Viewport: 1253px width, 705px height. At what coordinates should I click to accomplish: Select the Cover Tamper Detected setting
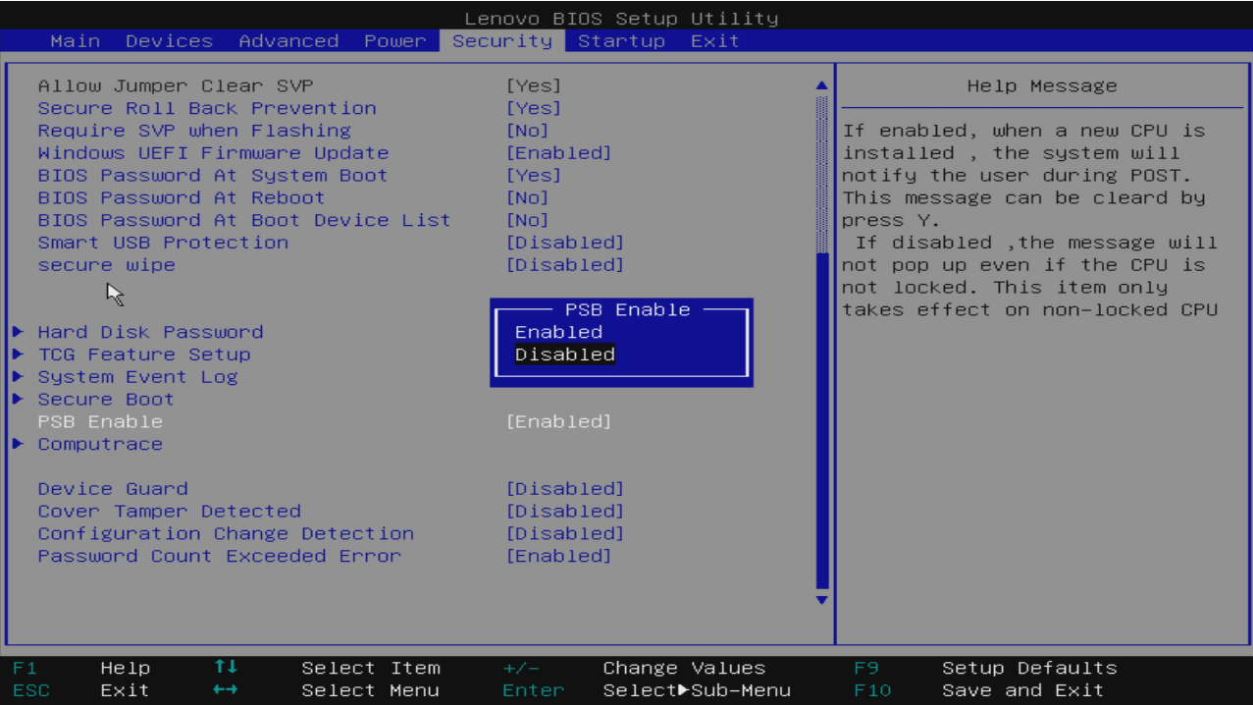(169, 511)
